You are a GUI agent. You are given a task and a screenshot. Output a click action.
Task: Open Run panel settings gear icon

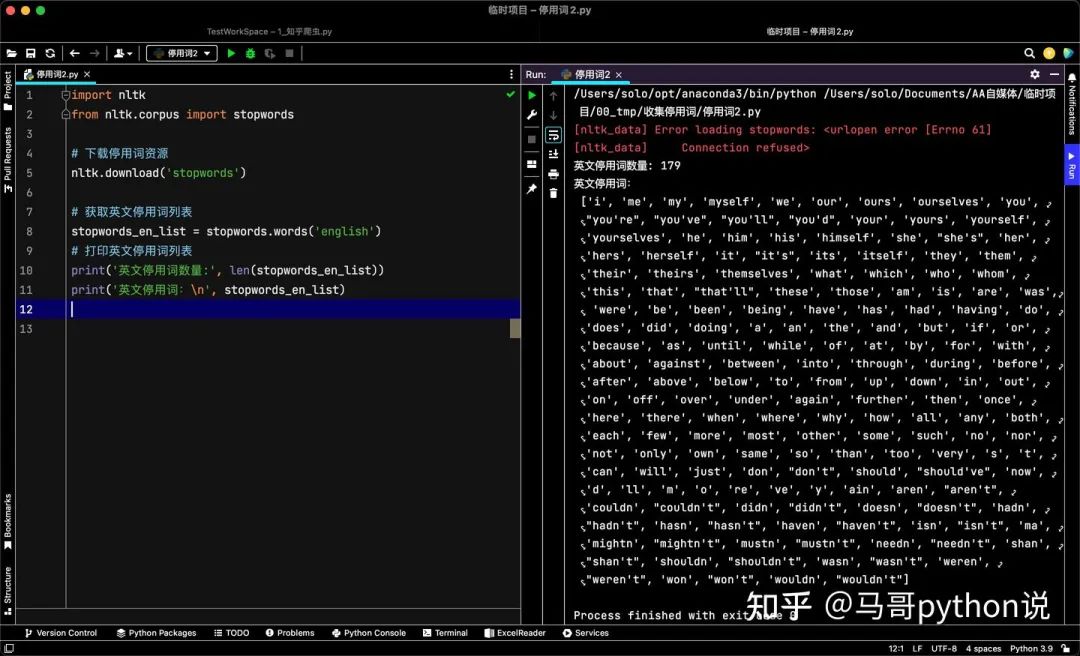1035,74
